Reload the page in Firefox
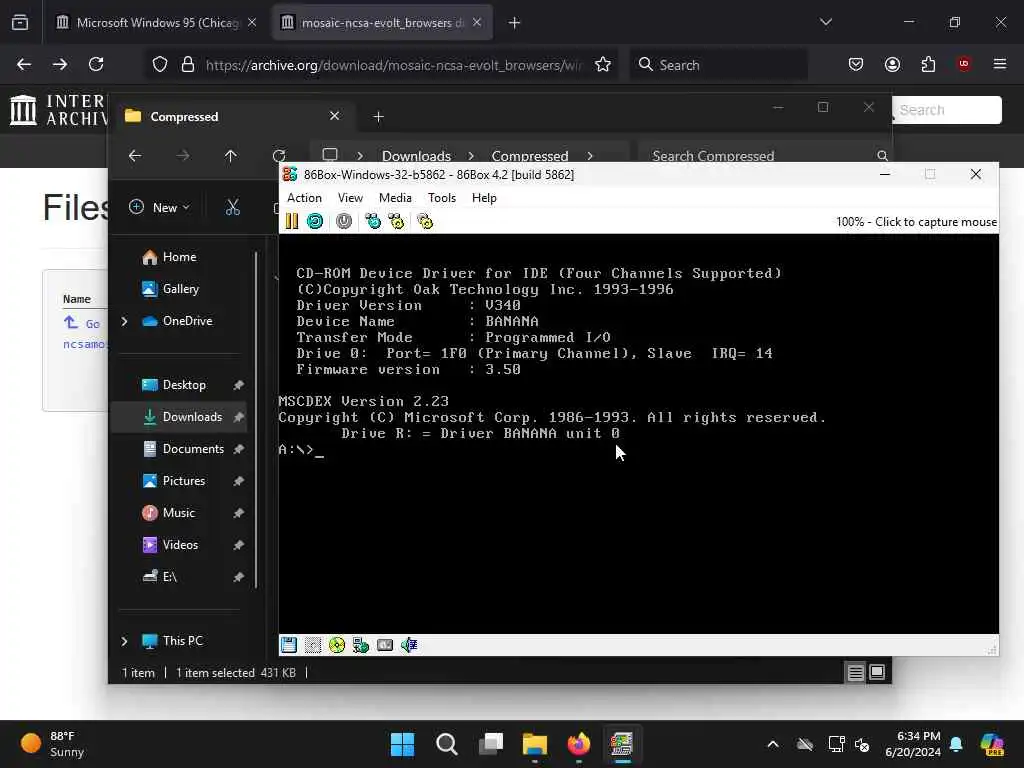The height and width of the screenshot is (768, 1024). [96, 64]
